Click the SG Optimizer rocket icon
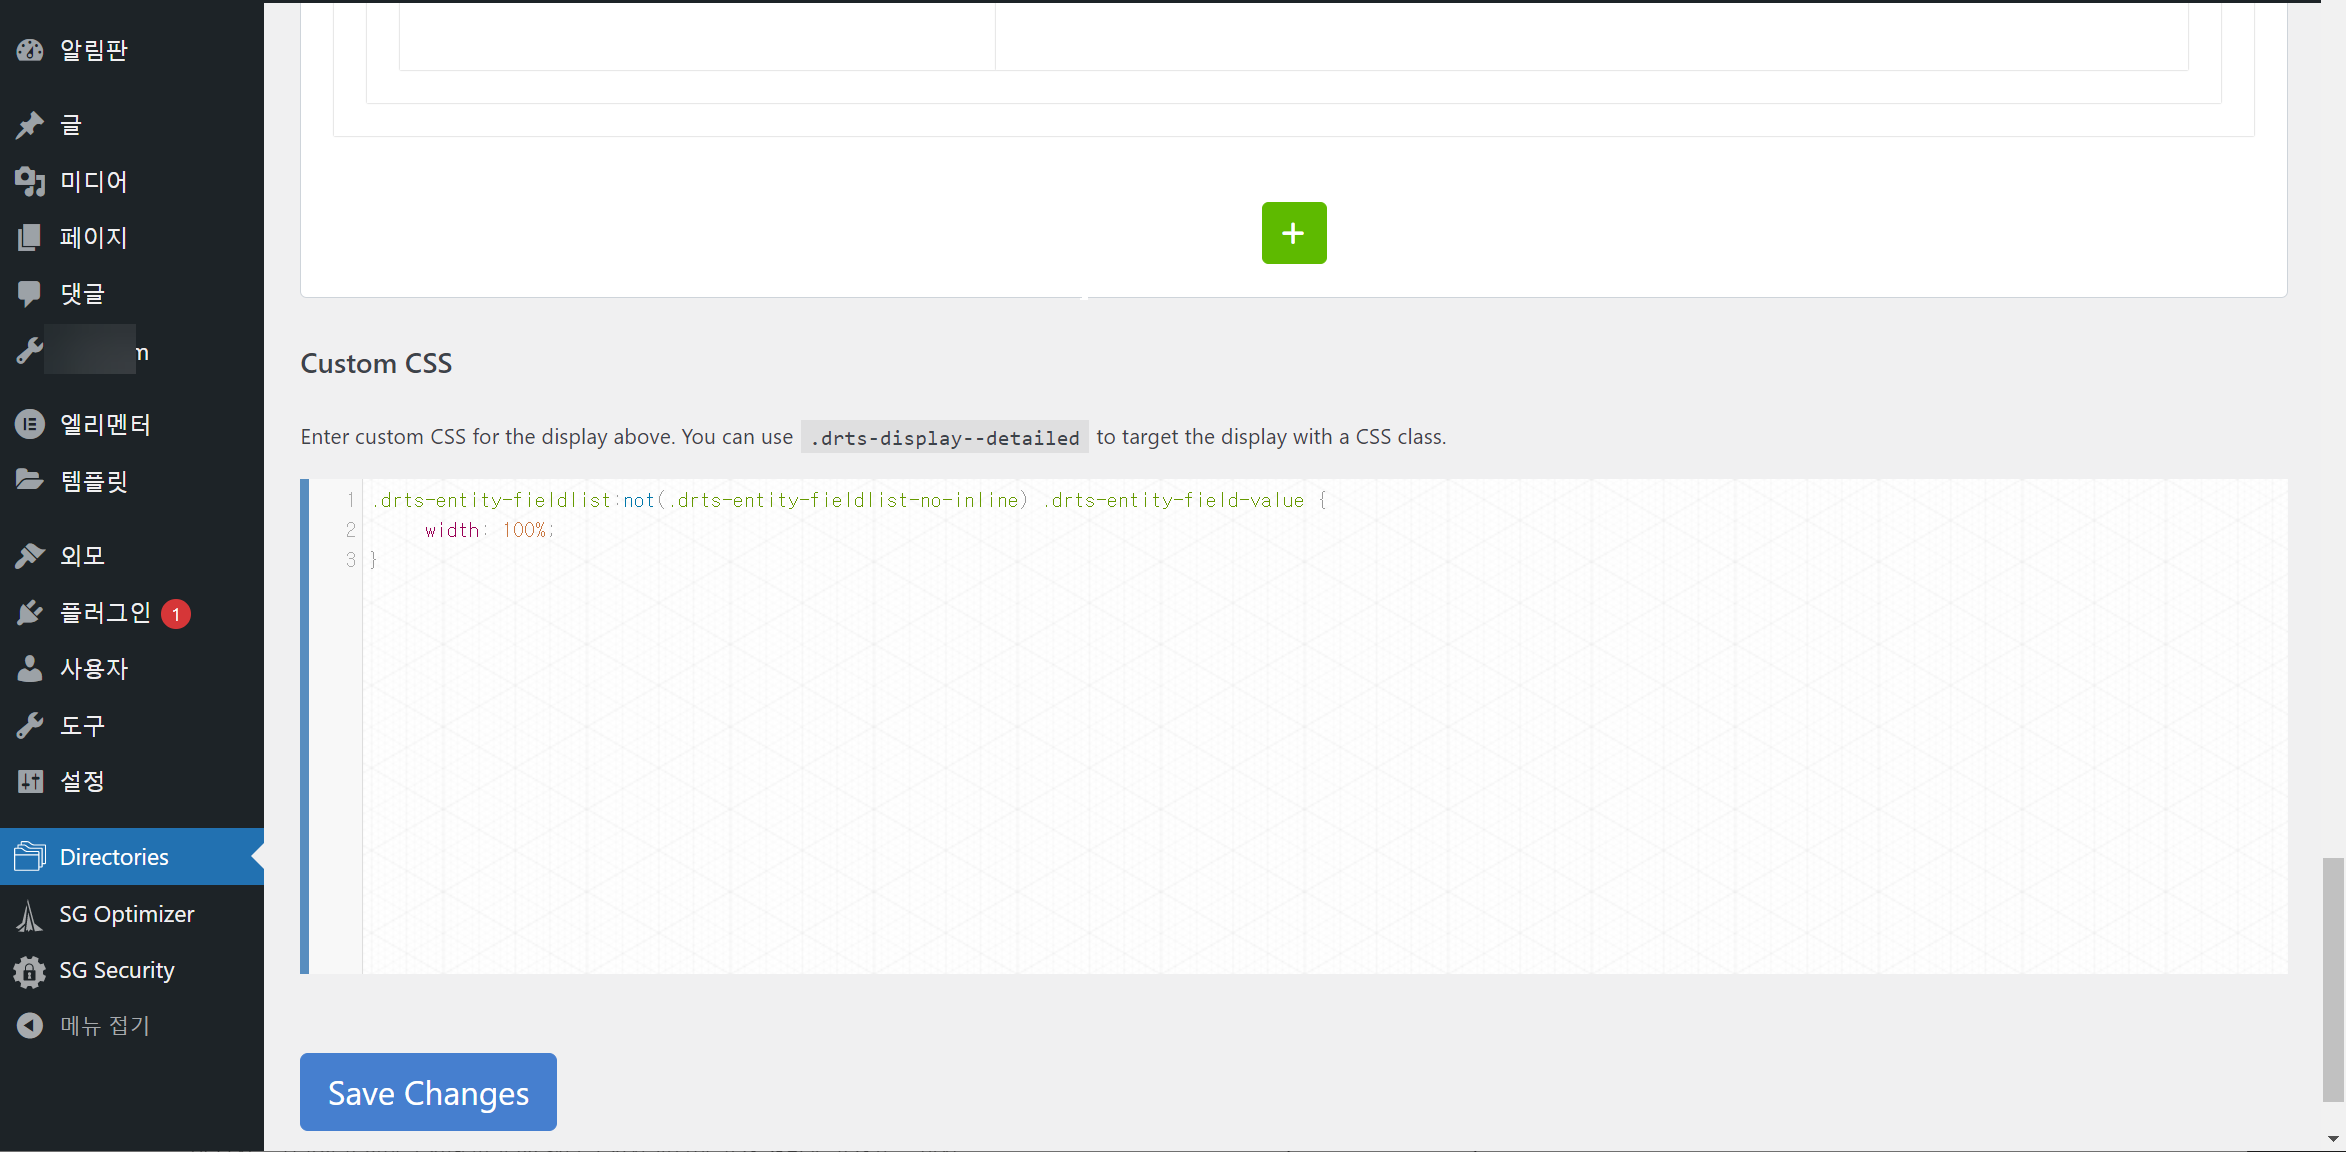This screenshot has height=1152, width=2346. pos(30,915)
